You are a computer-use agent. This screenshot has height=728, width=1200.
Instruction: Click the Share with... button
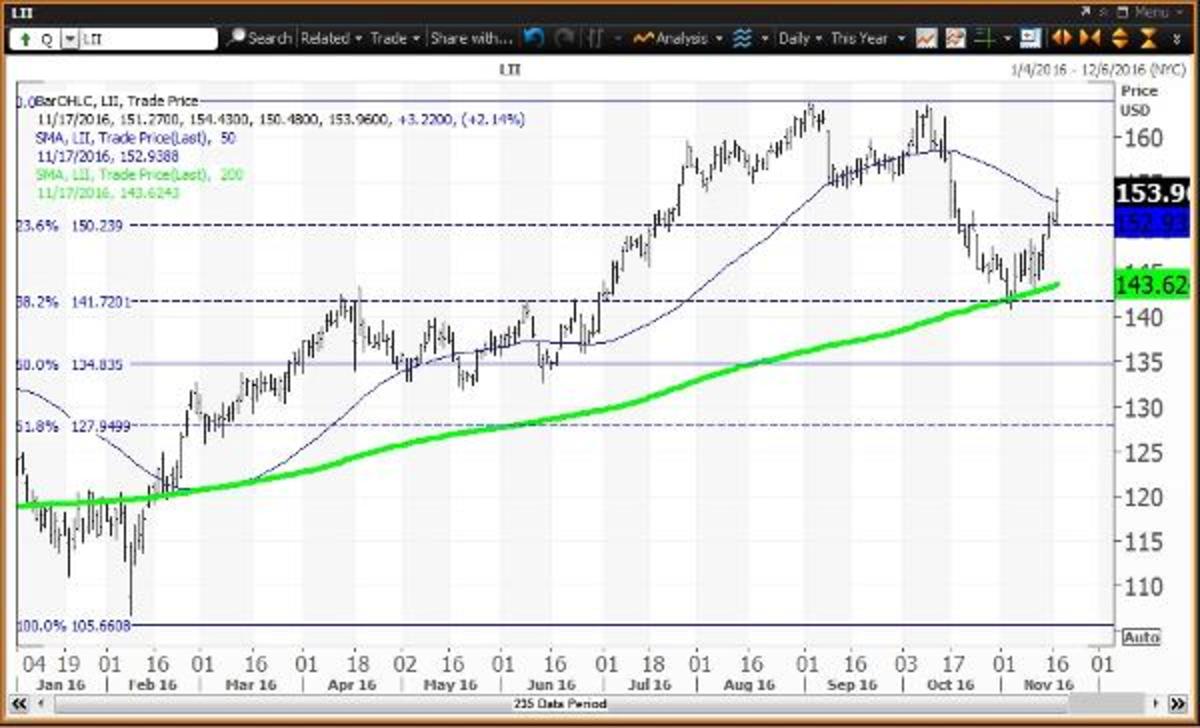pos(470,39)
